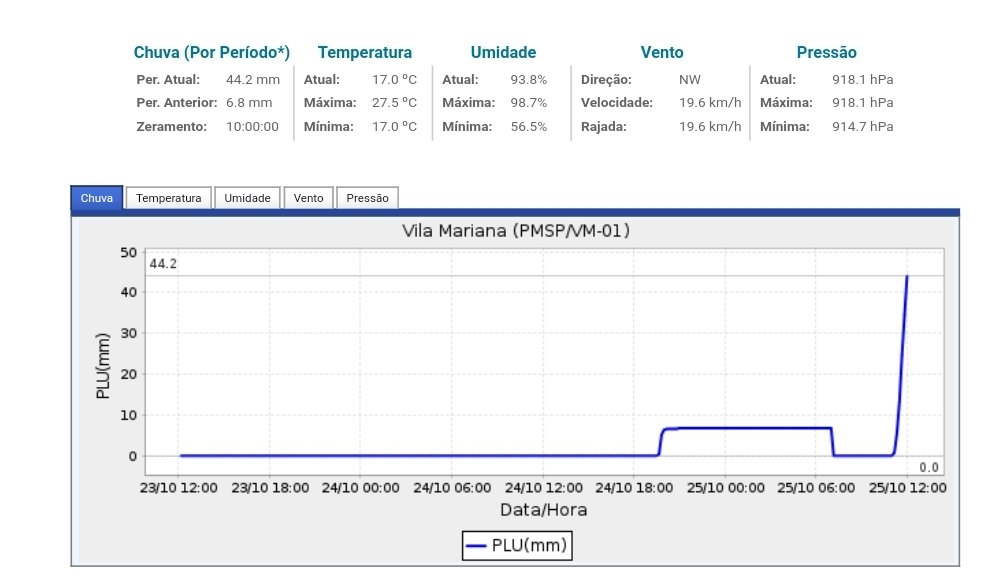This screenshot has height=584, width=986.
Task: Show the Vento chart tab
Action: point(308,198)
